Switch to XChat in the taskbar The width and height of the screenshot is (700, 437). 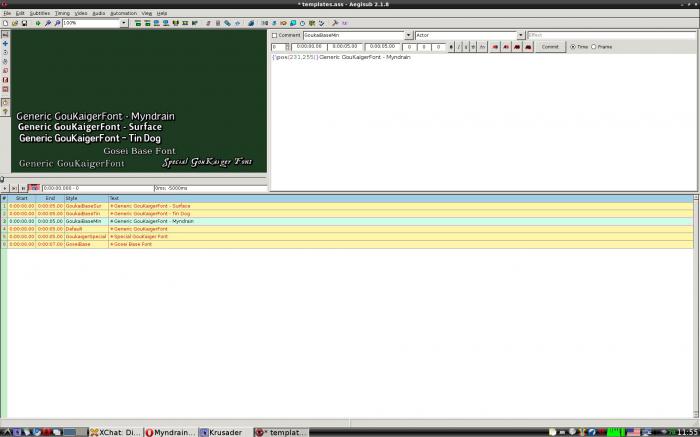(115, 432)
